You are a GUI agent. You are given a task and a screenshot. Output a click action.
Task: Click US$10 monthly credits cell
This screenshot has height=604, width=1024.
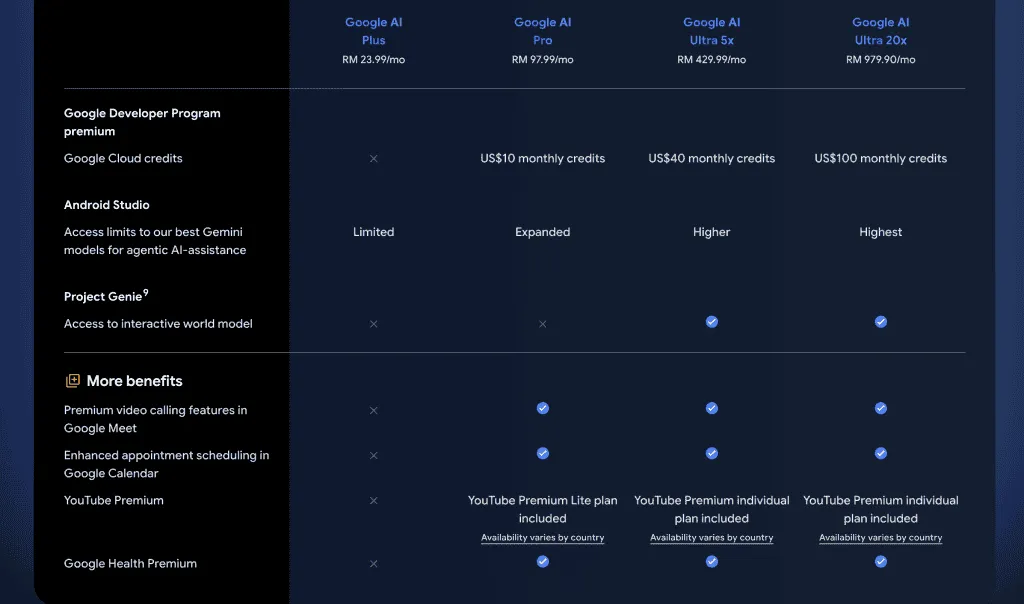(x=543, y=159)
